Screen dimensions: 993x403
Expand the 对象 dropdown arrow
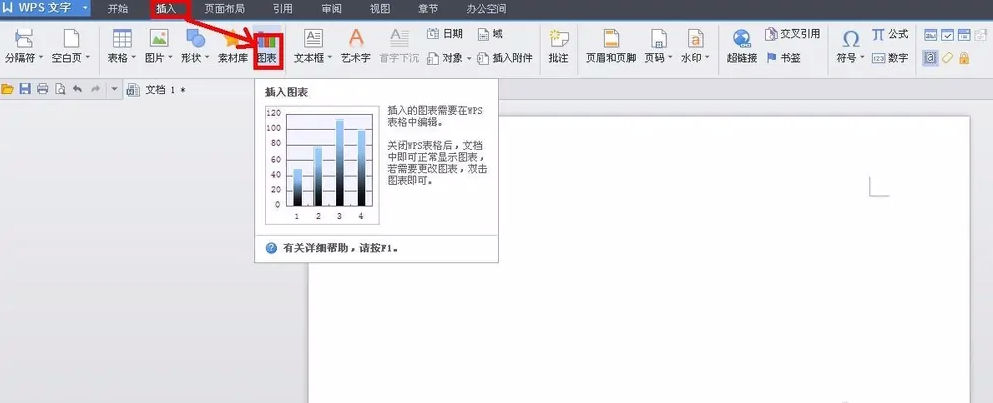[x=469, y=58]
